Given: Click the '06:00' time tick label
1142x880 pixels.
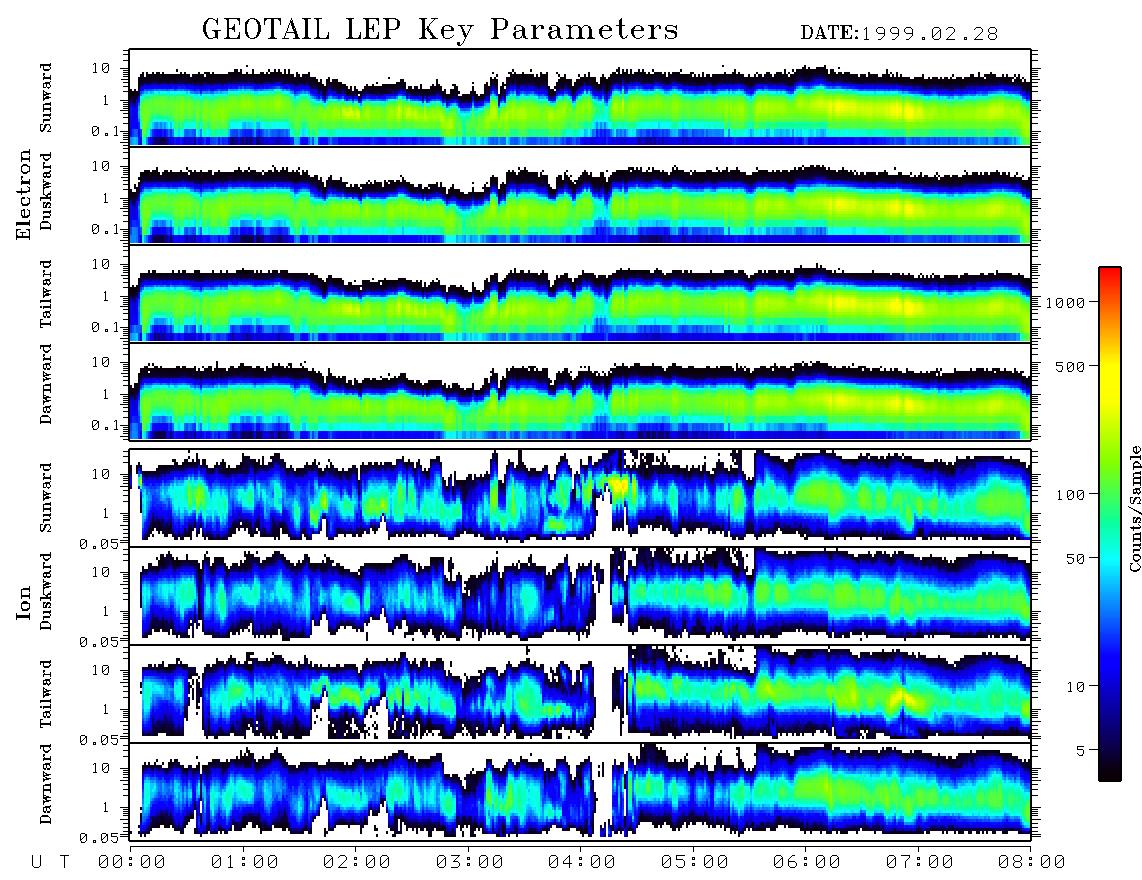Looking at the screenshot, I should [807, 862].
